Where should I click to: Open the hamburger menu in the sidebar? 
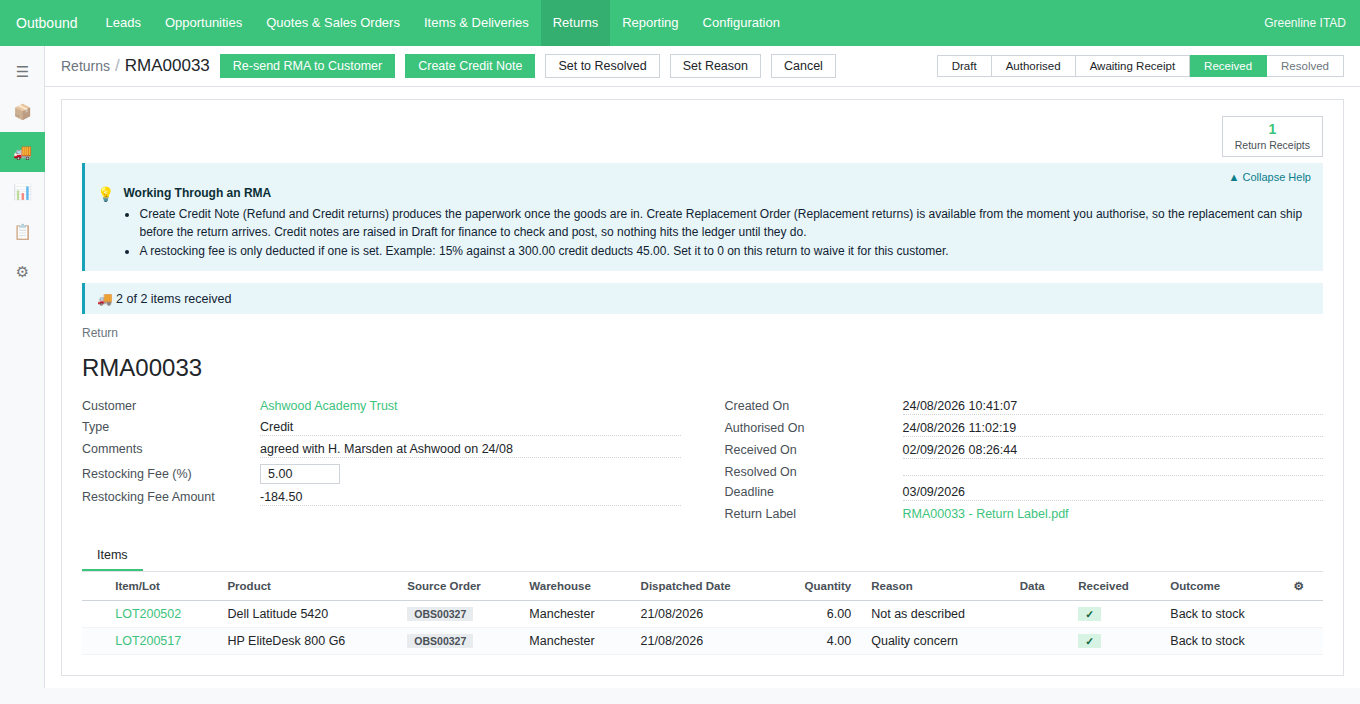22,72
